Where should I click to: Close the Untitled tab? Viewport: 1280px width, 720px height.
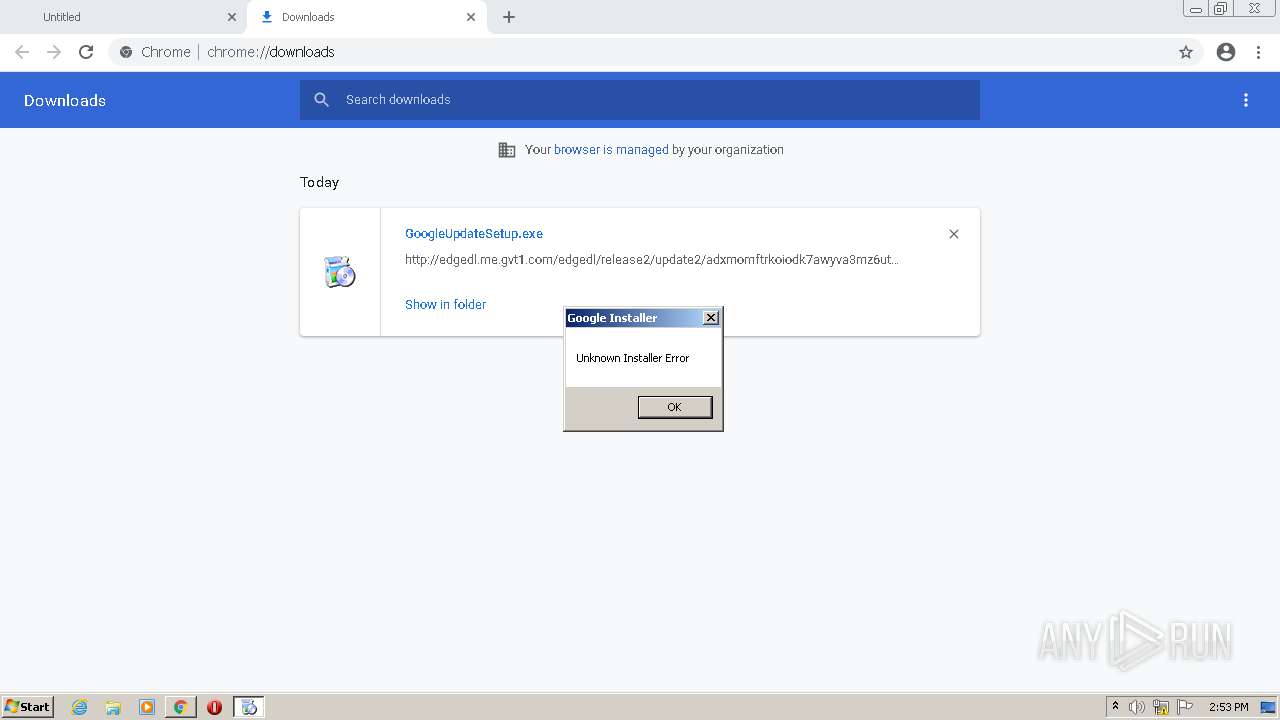click(231, 17)
